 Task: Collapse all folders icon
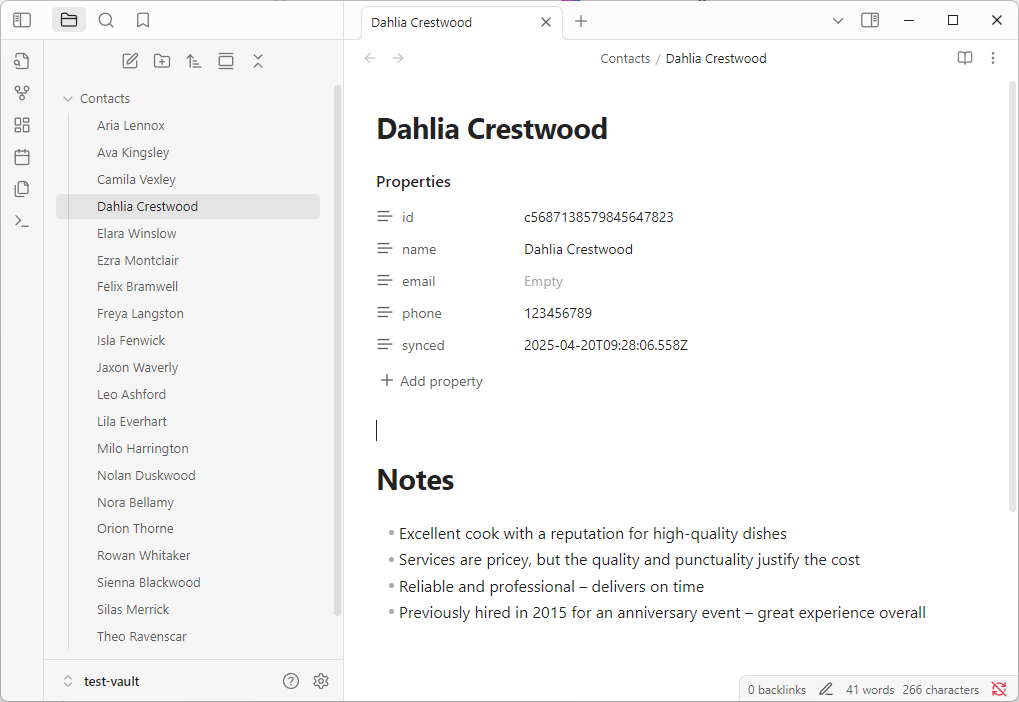point(258,61)
